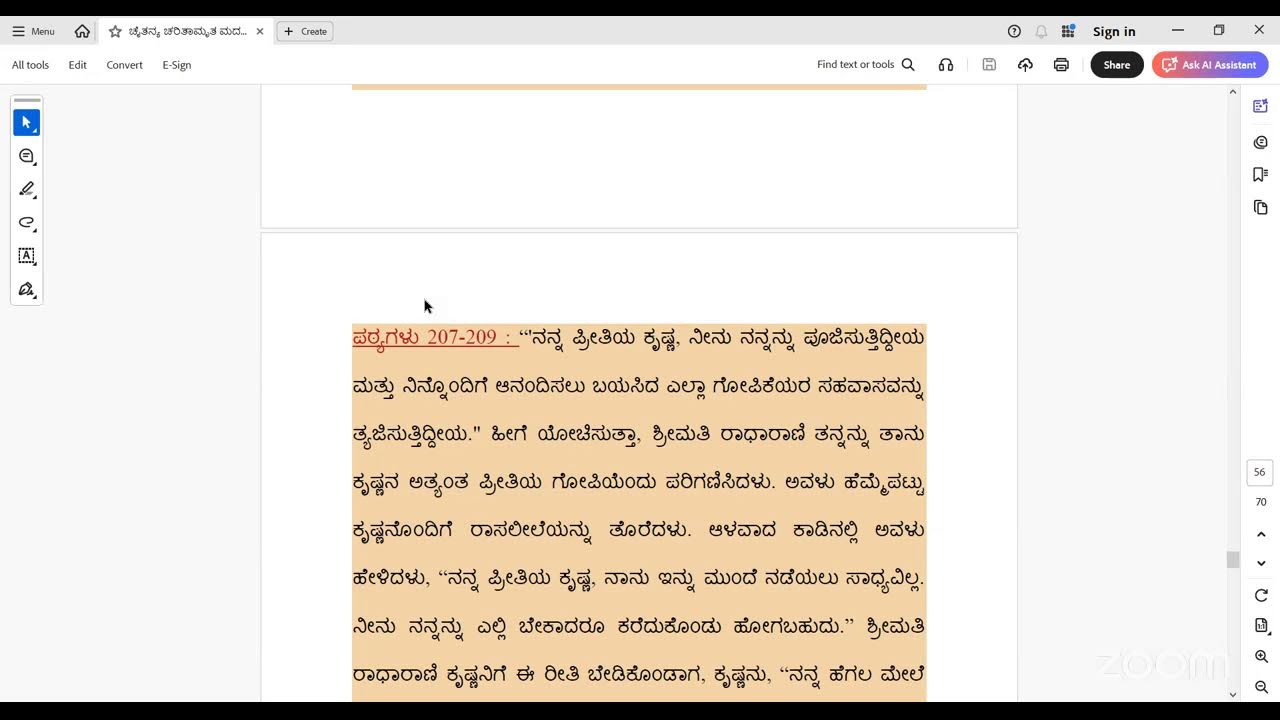Open the AI assistant side panel icon
This screenshot has height=720, width=1280.
[1260, 106]
